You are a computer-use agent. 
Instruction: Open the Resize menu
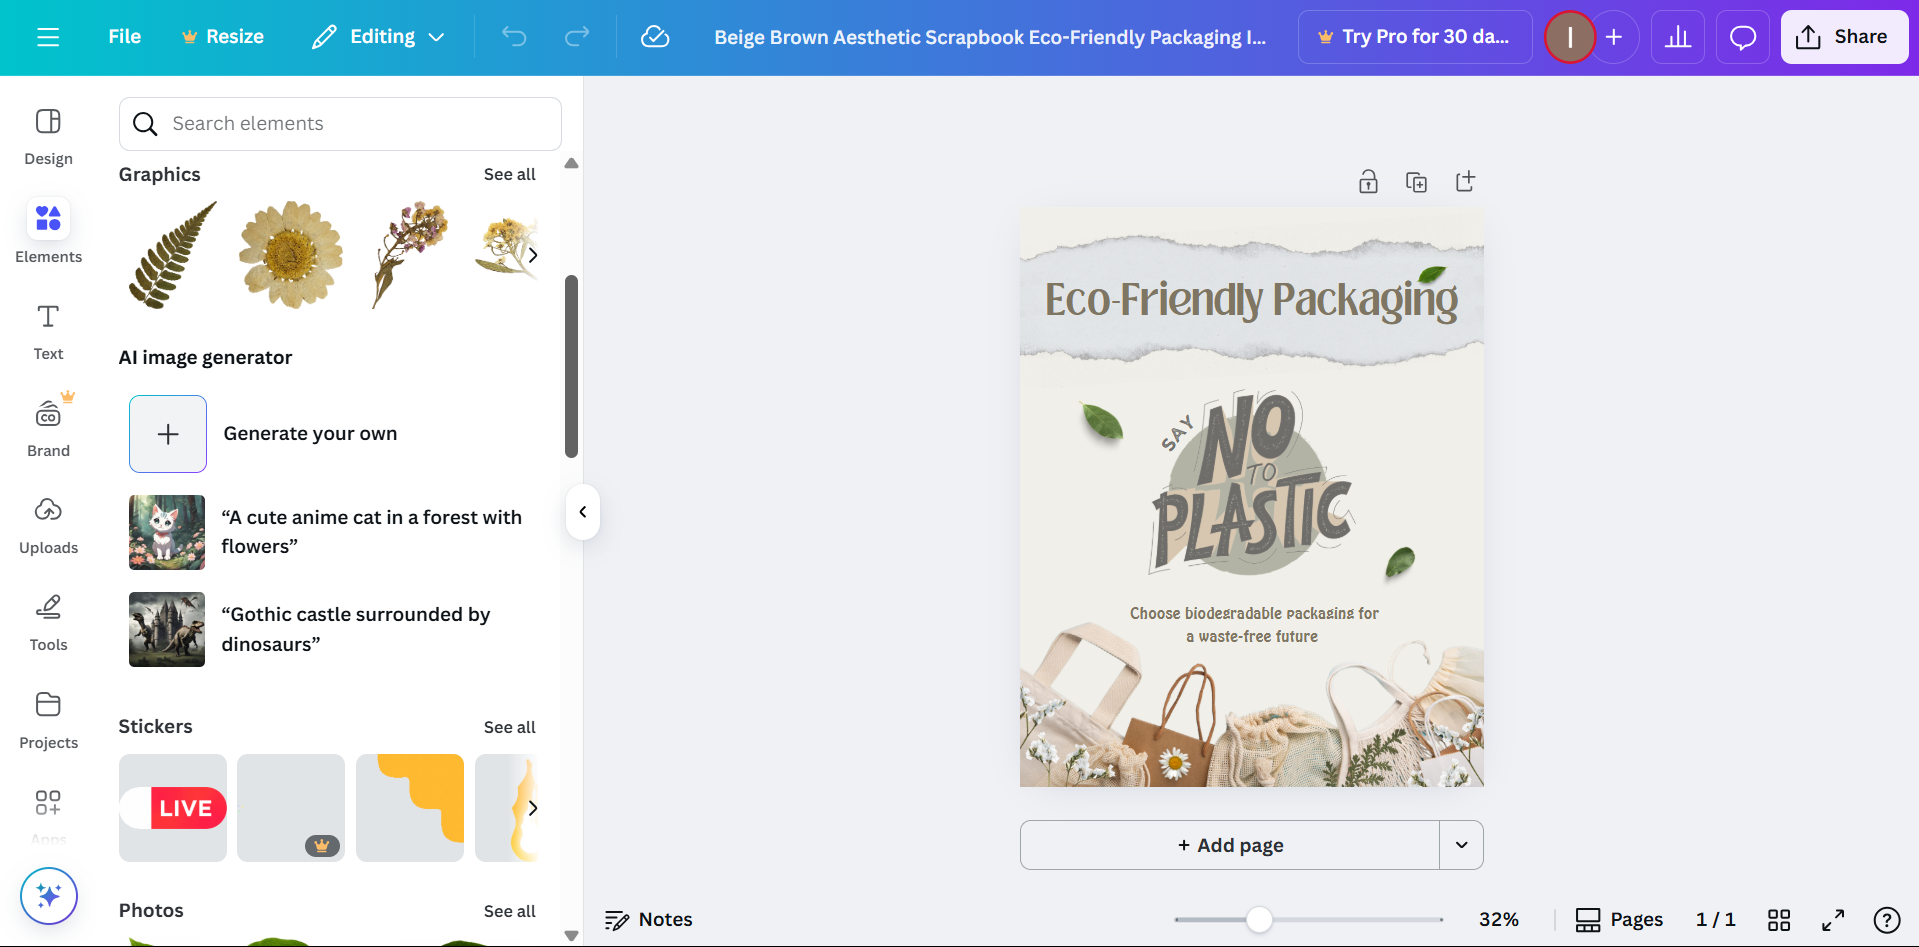223,37
